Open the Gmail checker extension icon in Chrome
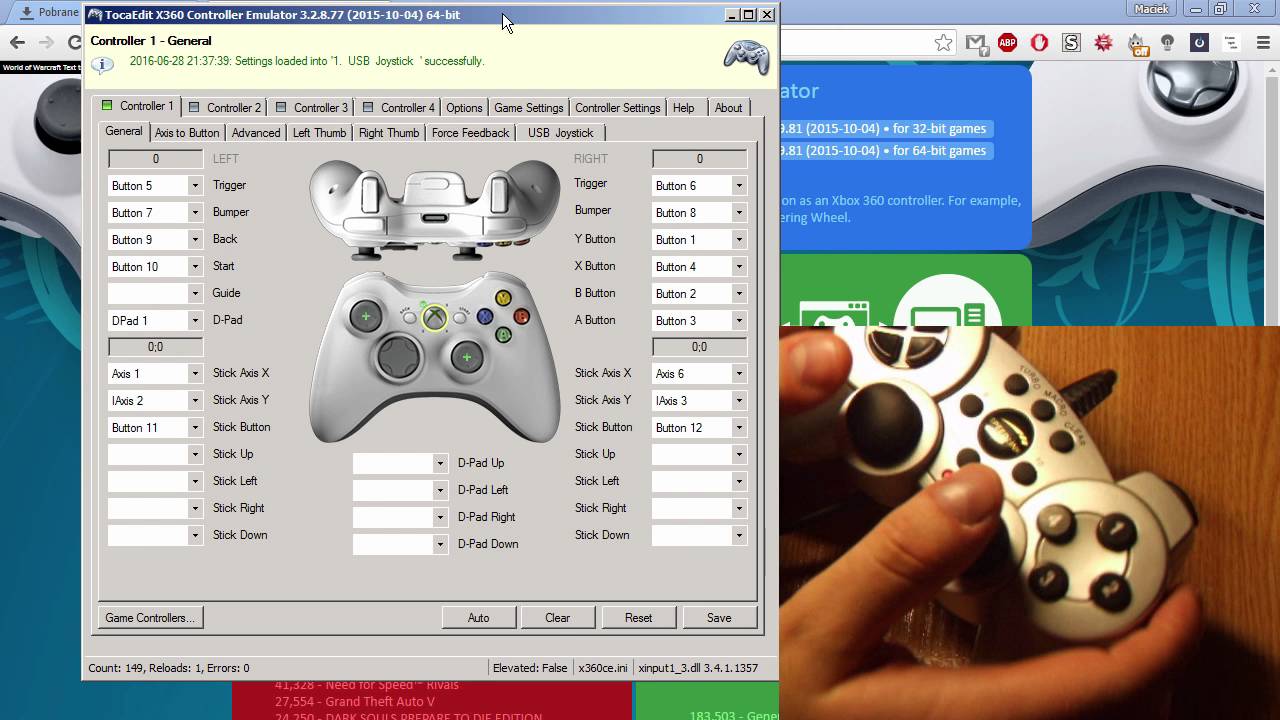The image size is (1280, 720). tap(976, 43)
